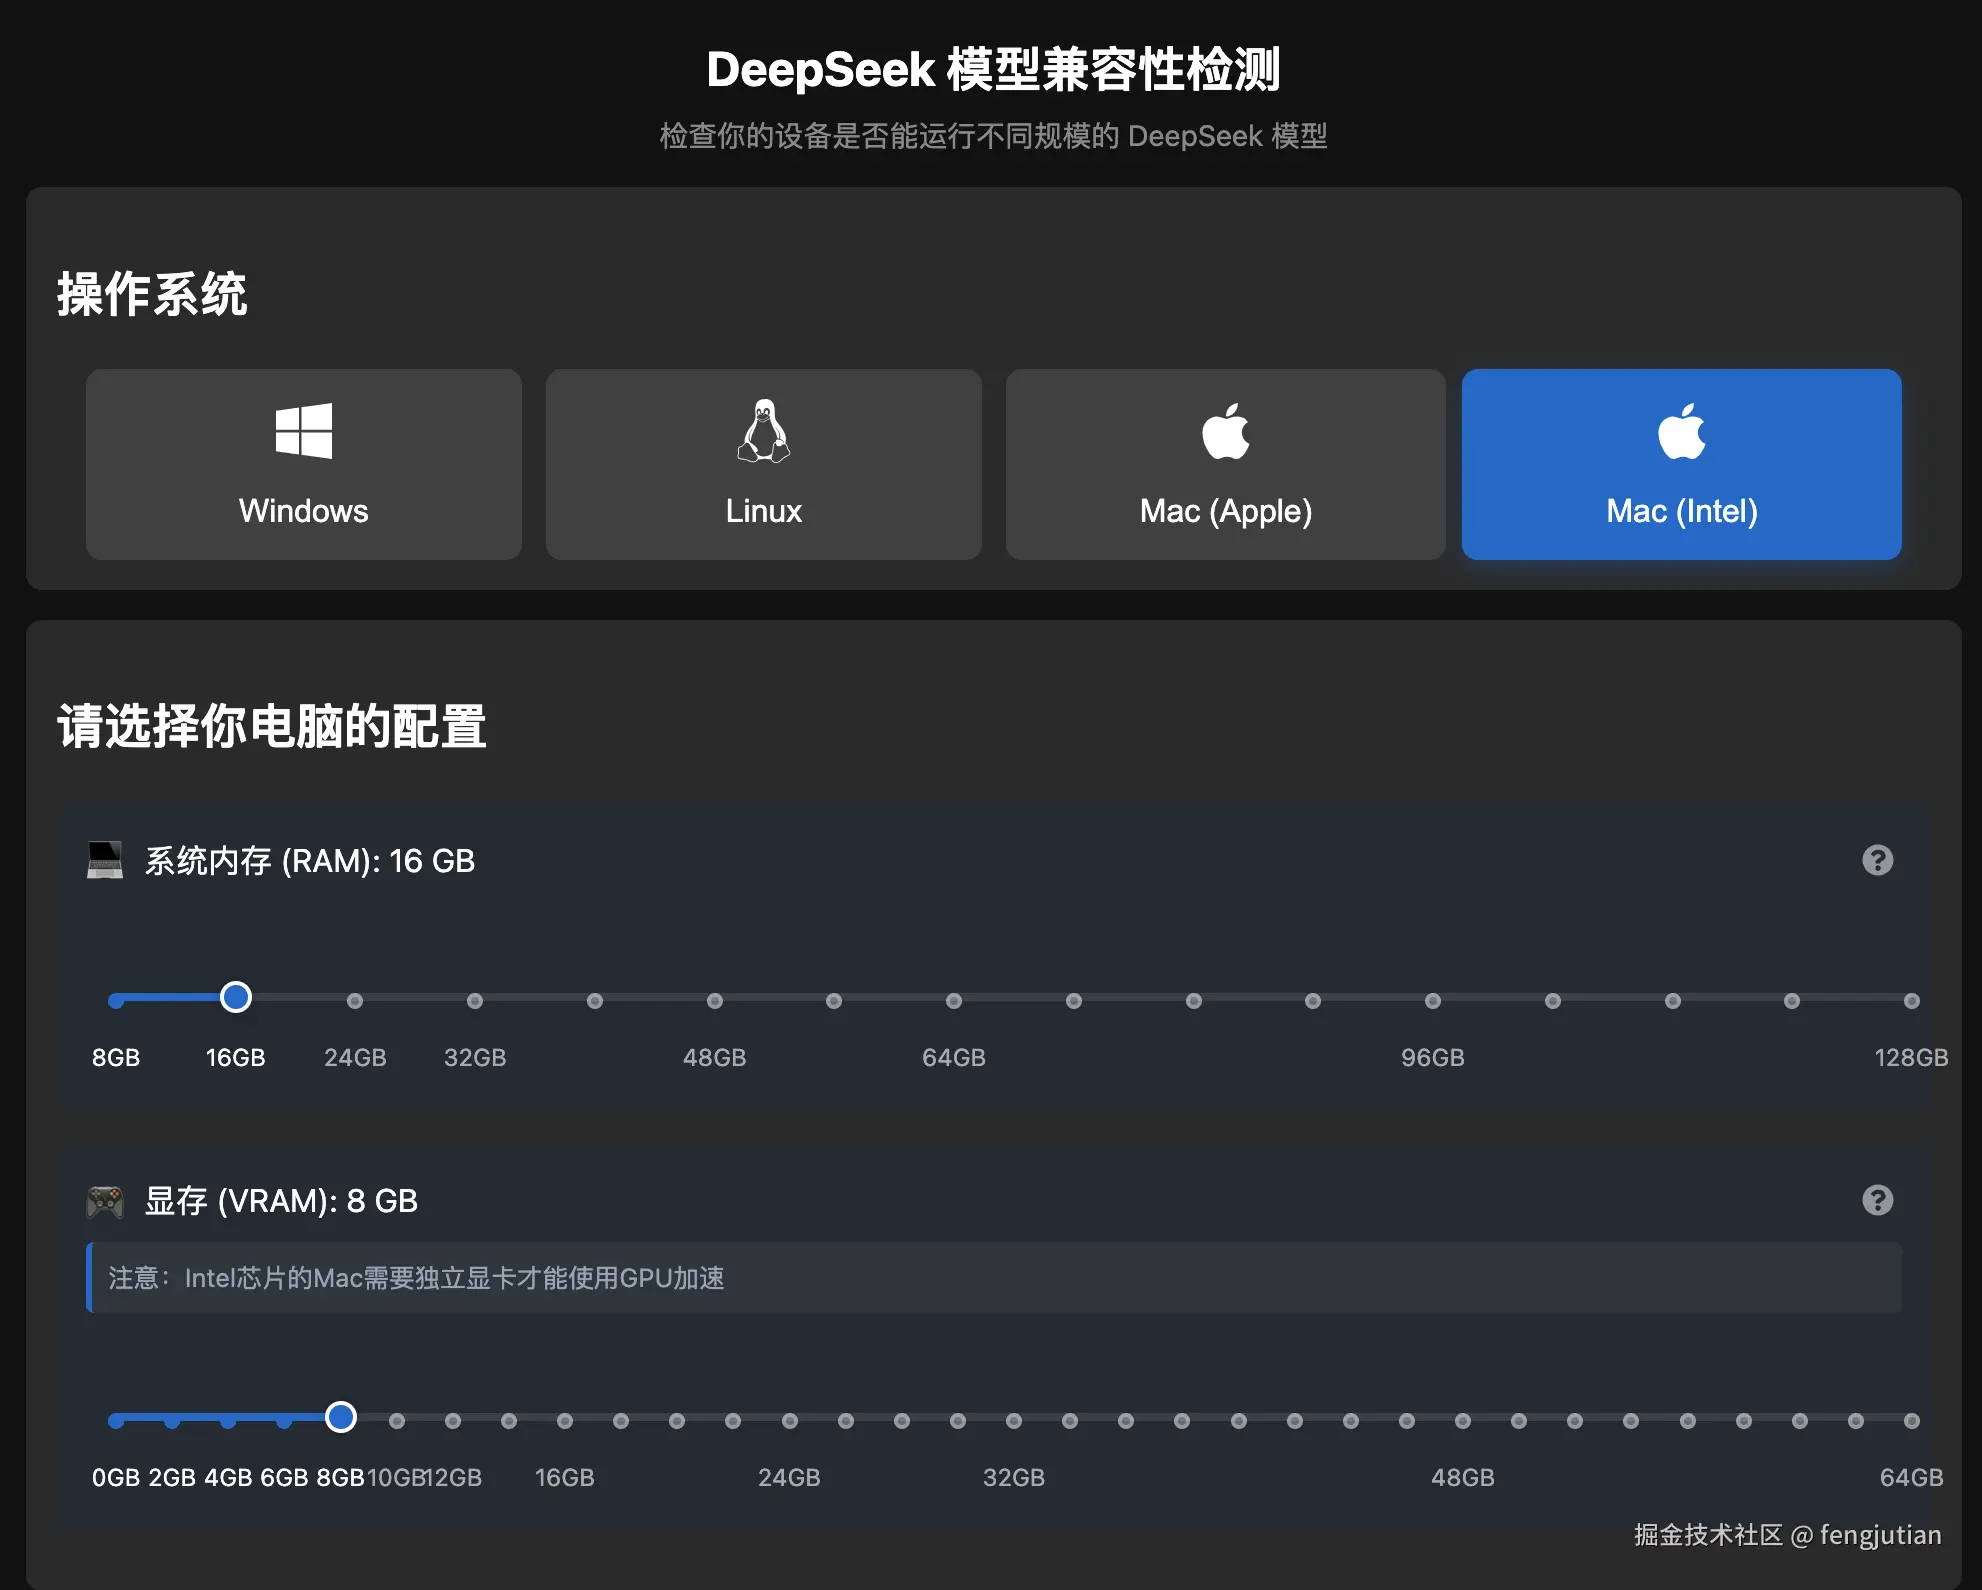
Task: Click the gamepad icon beside VRAM
Action: 105,1201
